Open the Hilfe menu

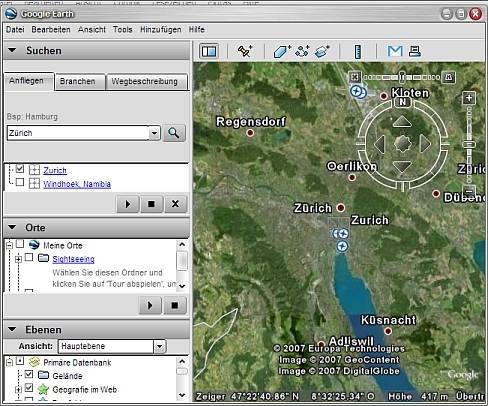click(x=197, y=29)
